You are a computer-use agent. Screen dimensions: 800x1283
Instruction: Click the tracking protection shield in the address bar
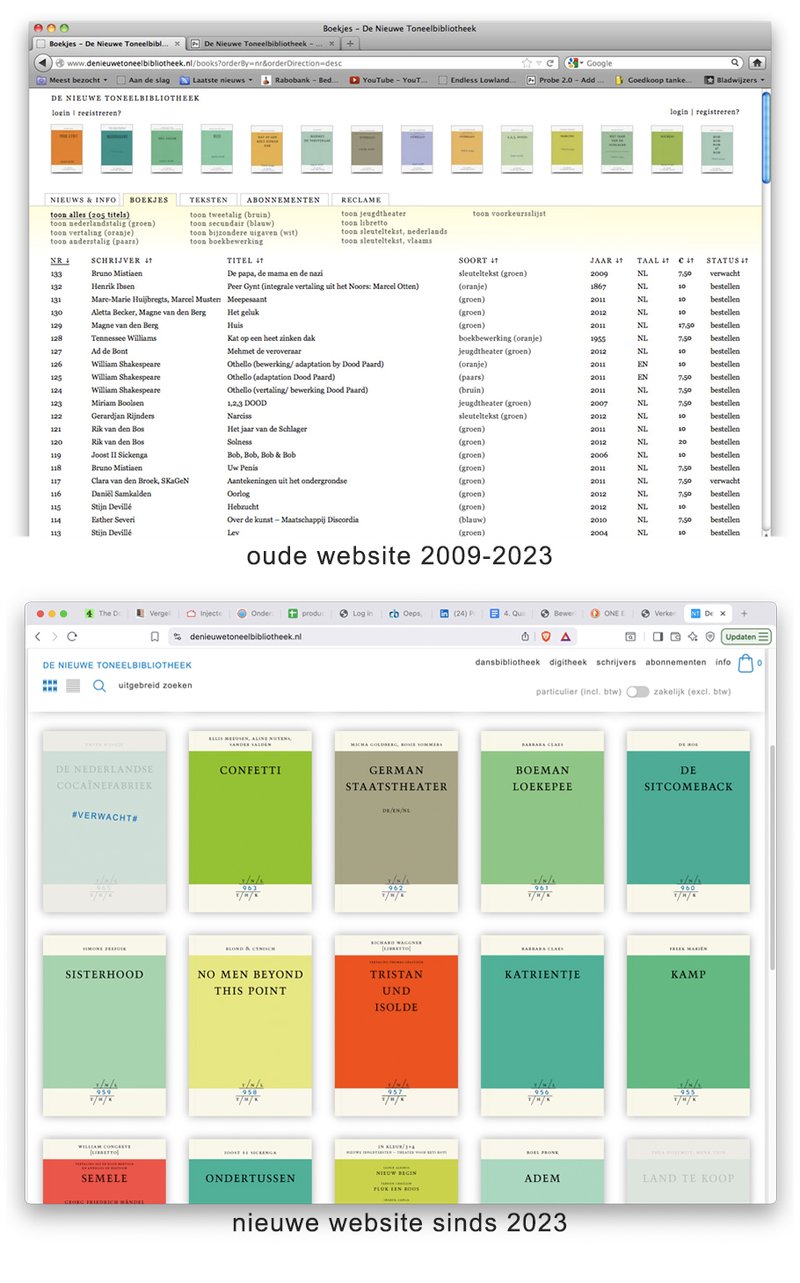click(x=546, y=637)
